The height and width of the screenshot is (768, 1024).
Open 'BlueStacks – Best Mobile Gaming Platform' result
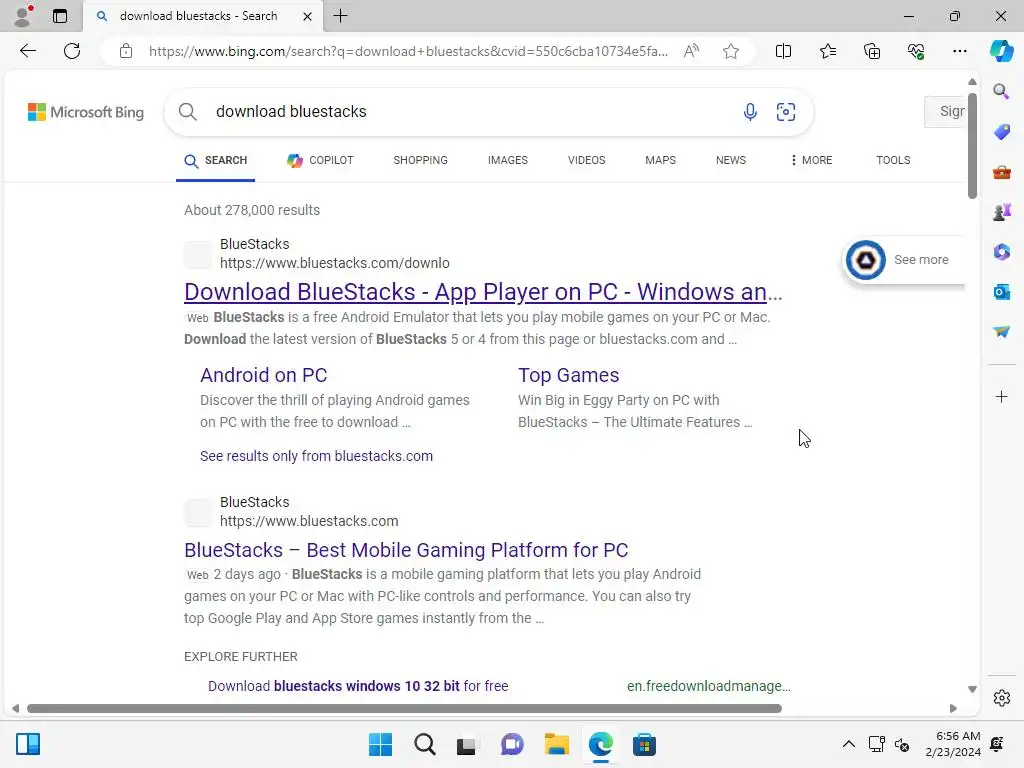[x=406, y=550]
